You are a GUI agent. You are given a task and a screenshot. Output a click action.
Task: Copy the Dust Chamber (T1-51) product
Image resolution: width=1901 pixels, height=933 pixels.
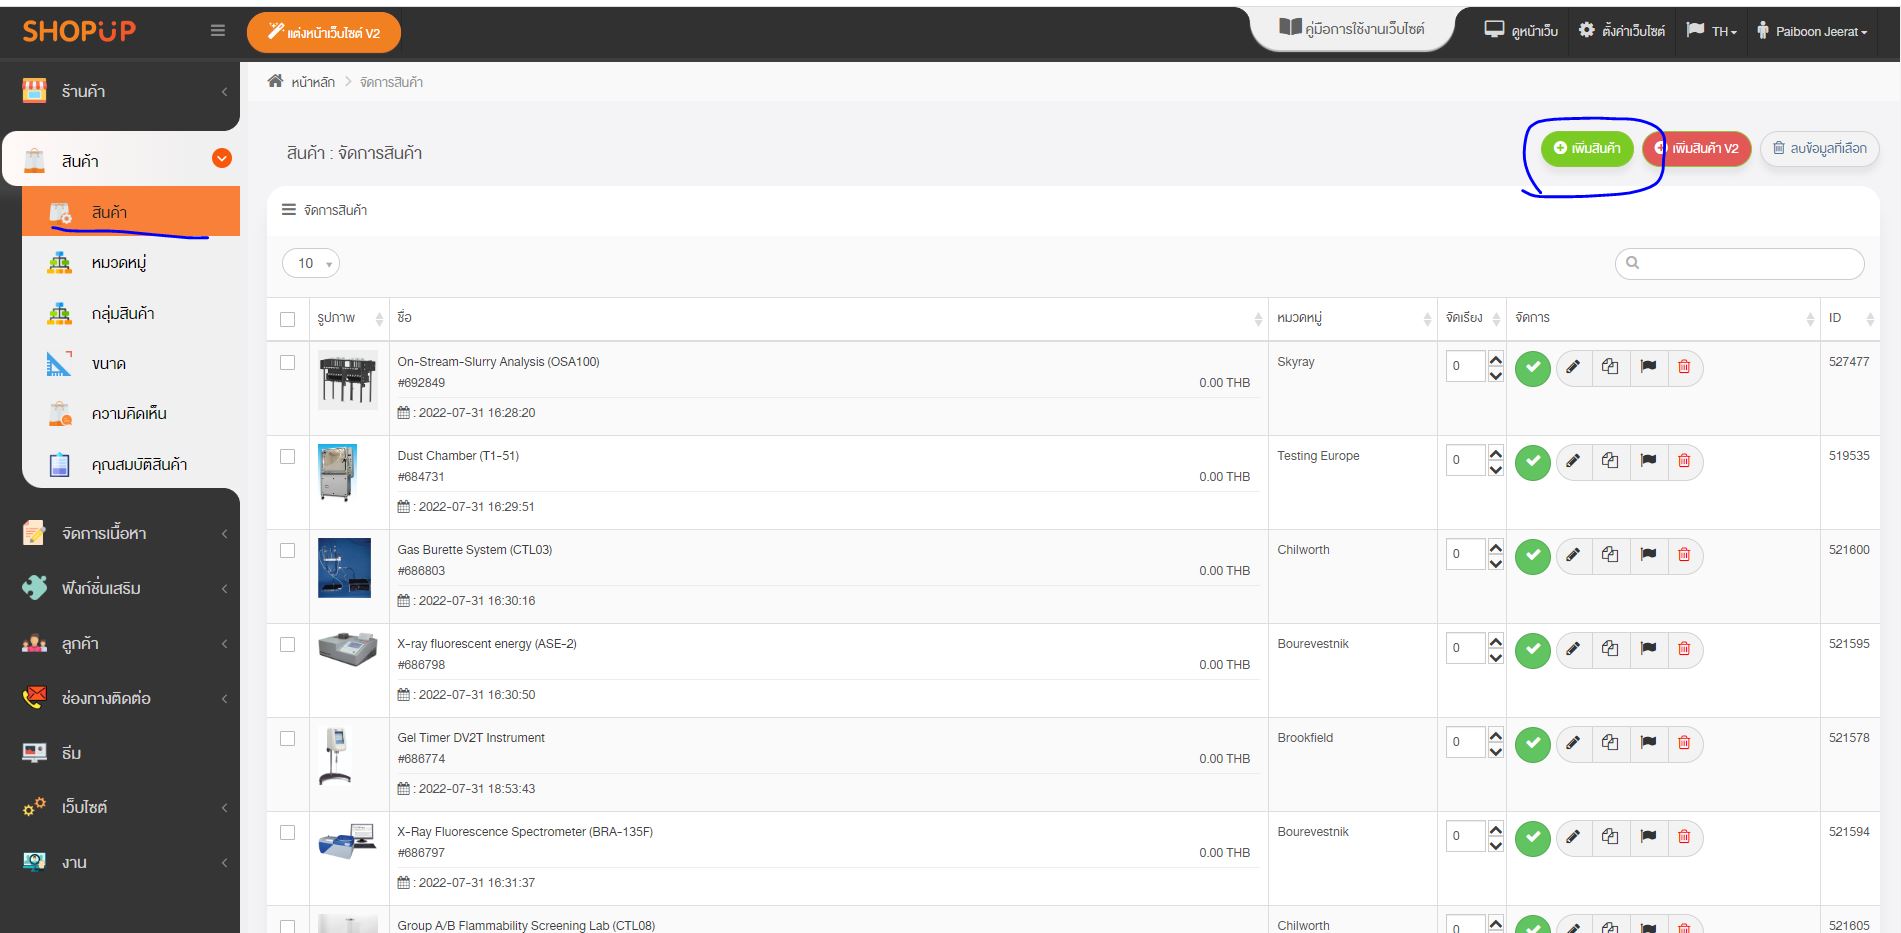(1610, 461)
